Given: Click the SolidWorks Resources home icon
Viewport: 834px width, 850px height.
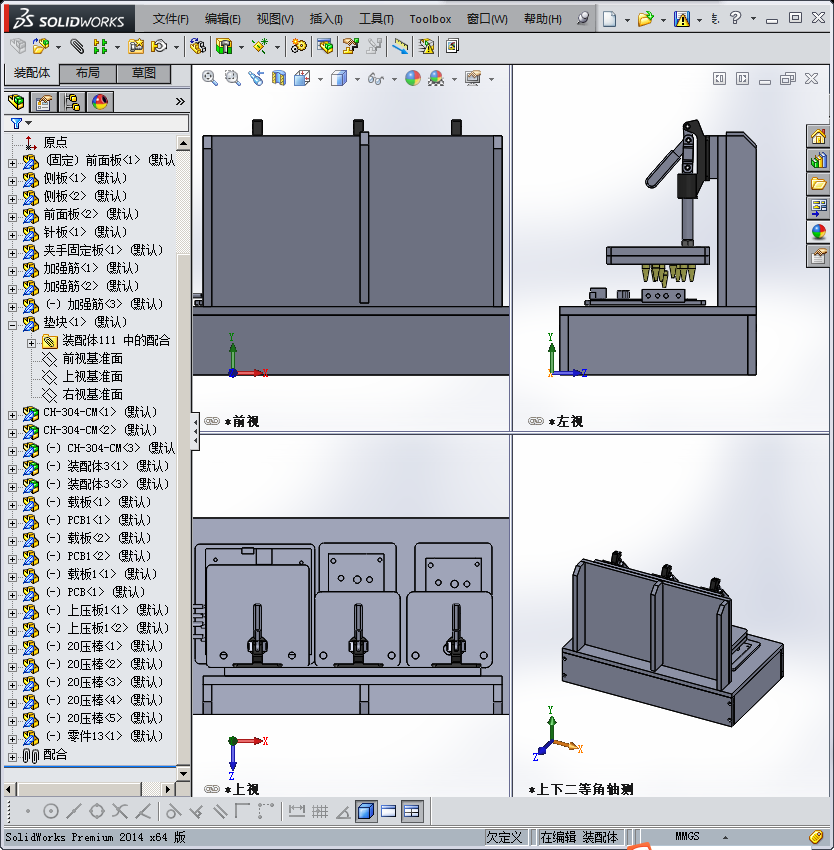Looking at the screenshot, I should pyautogui.click(x=818, y=137).
